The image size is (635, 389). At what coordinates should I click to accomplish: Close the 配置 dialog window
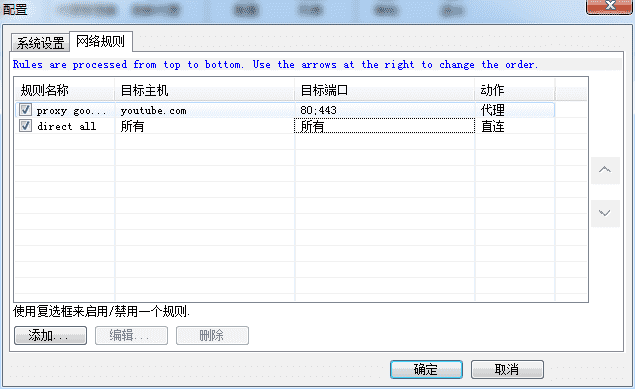[x=609, y=6]
